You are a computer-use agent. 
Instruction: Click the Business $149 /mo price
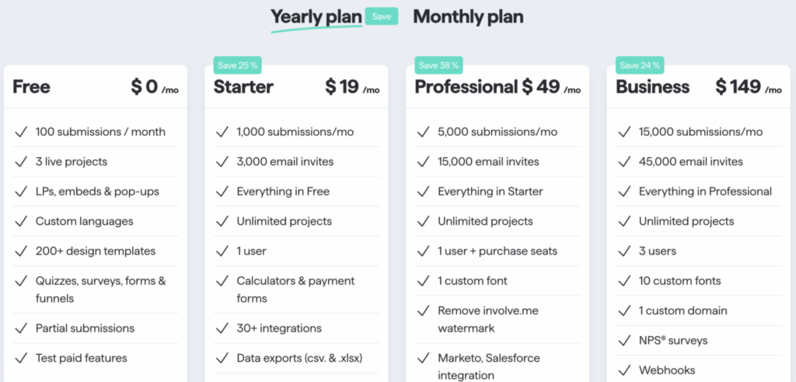(x=749, y=87)
